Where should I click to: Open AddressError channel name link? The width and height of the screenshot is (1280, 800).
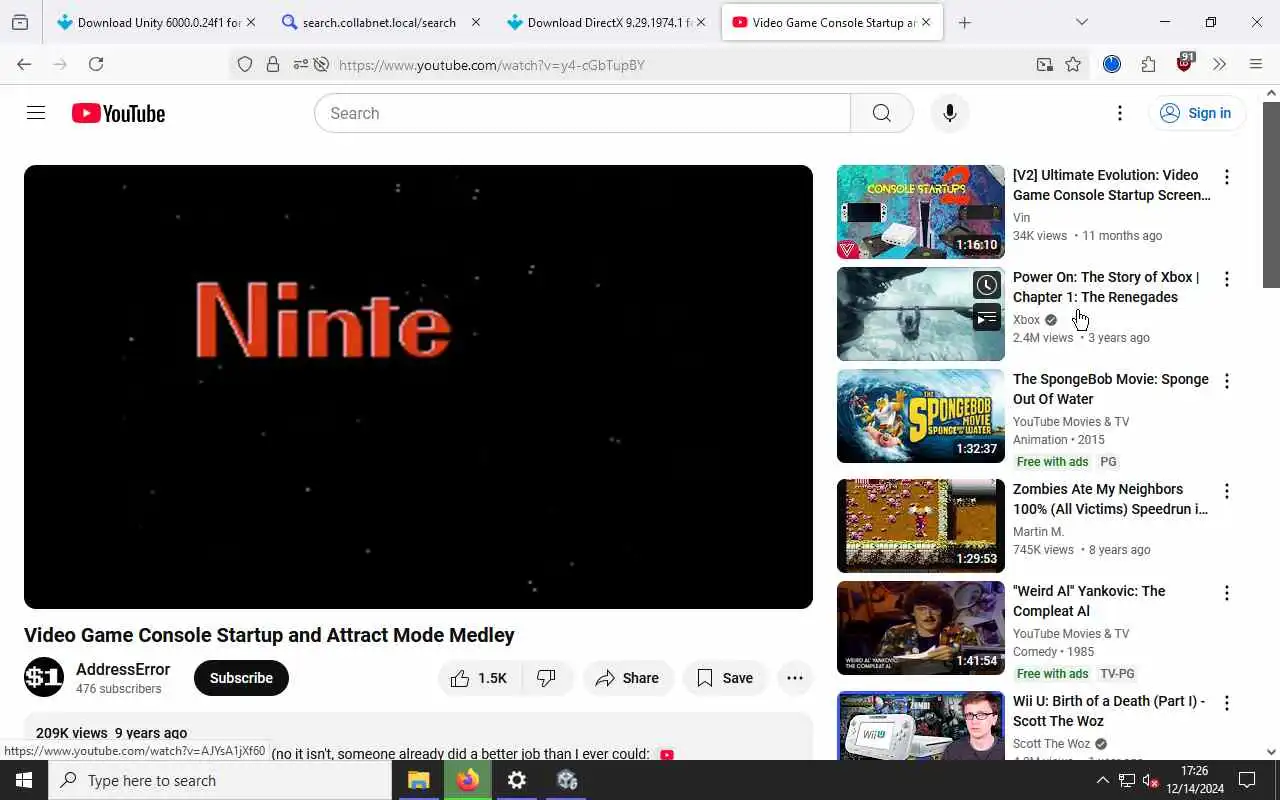click(x=123, y=670)
